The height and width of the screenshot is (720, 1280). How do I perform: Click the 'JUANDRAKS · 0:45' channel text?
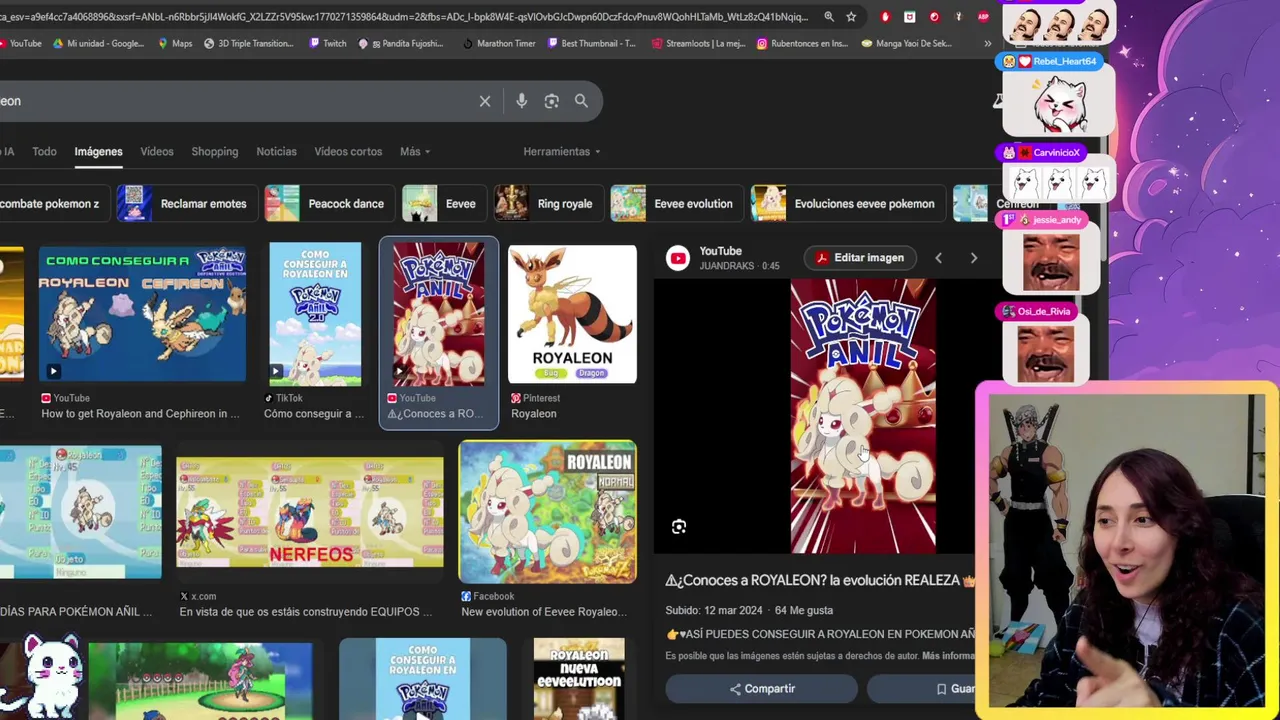pyautogui.click(x=739, y=266)
